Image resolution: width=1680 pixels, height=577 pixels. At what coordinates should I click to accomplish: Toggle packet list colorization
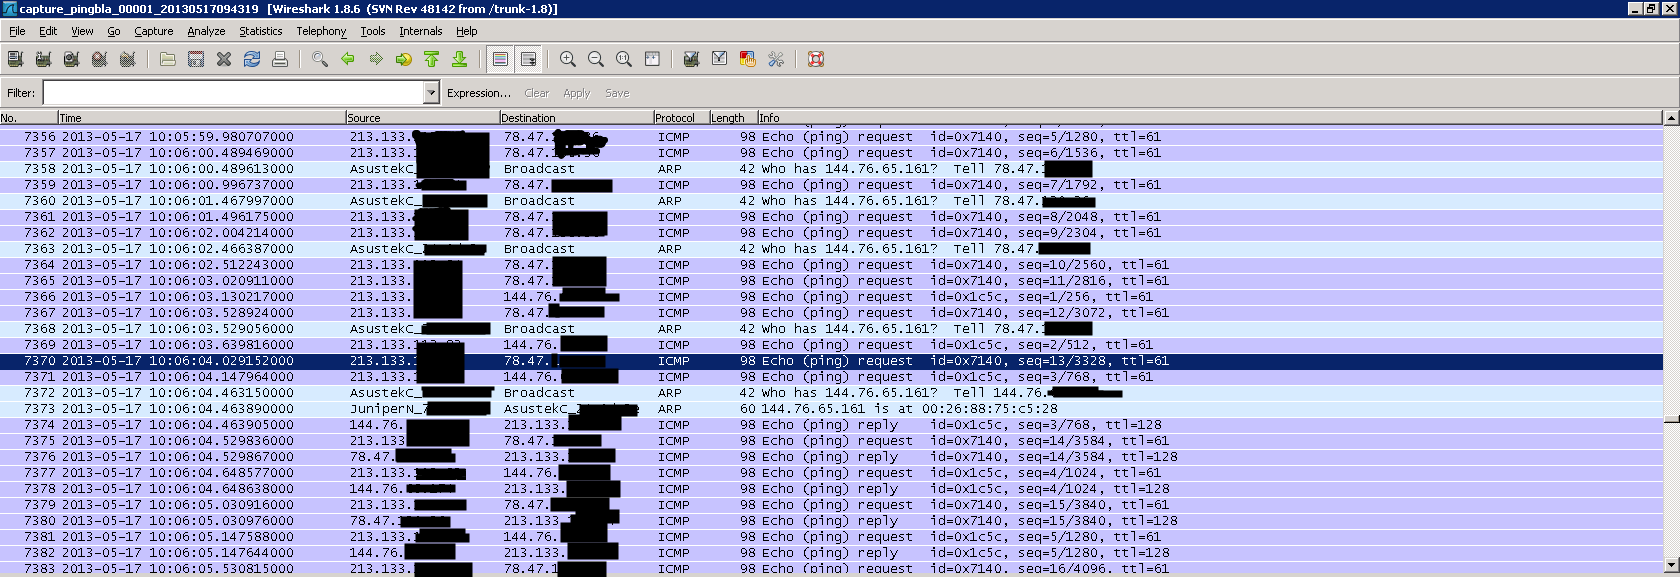(x=500, y=60)
